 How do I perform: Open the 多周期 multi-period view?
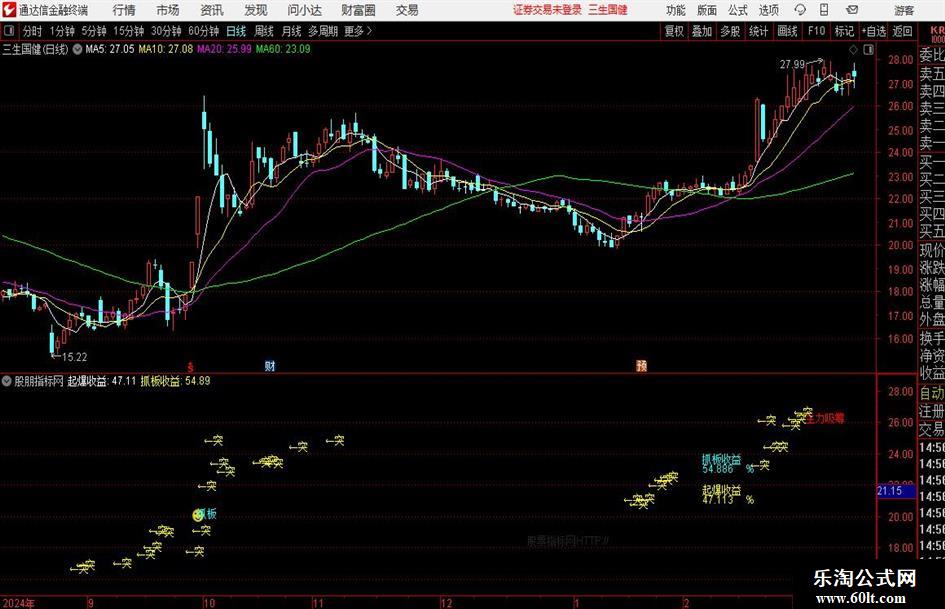323,31
